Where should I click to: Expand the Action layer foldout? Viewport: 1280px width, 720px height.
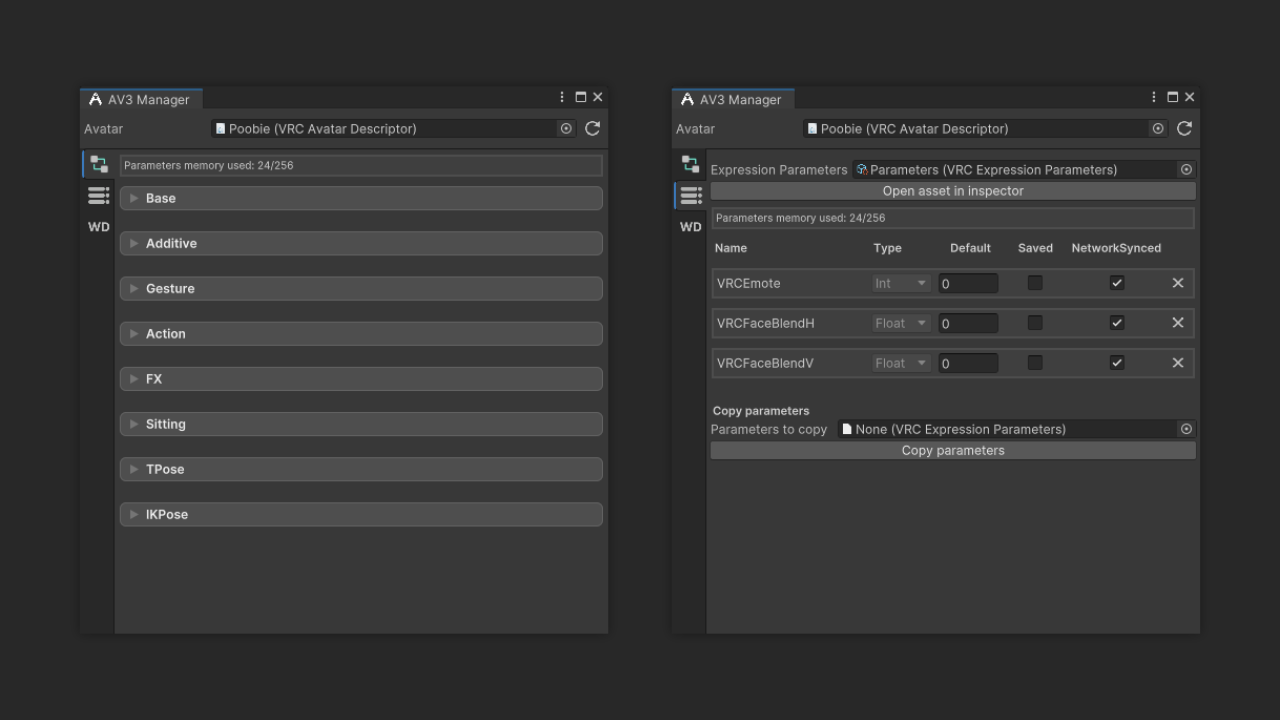pos(361,334)
